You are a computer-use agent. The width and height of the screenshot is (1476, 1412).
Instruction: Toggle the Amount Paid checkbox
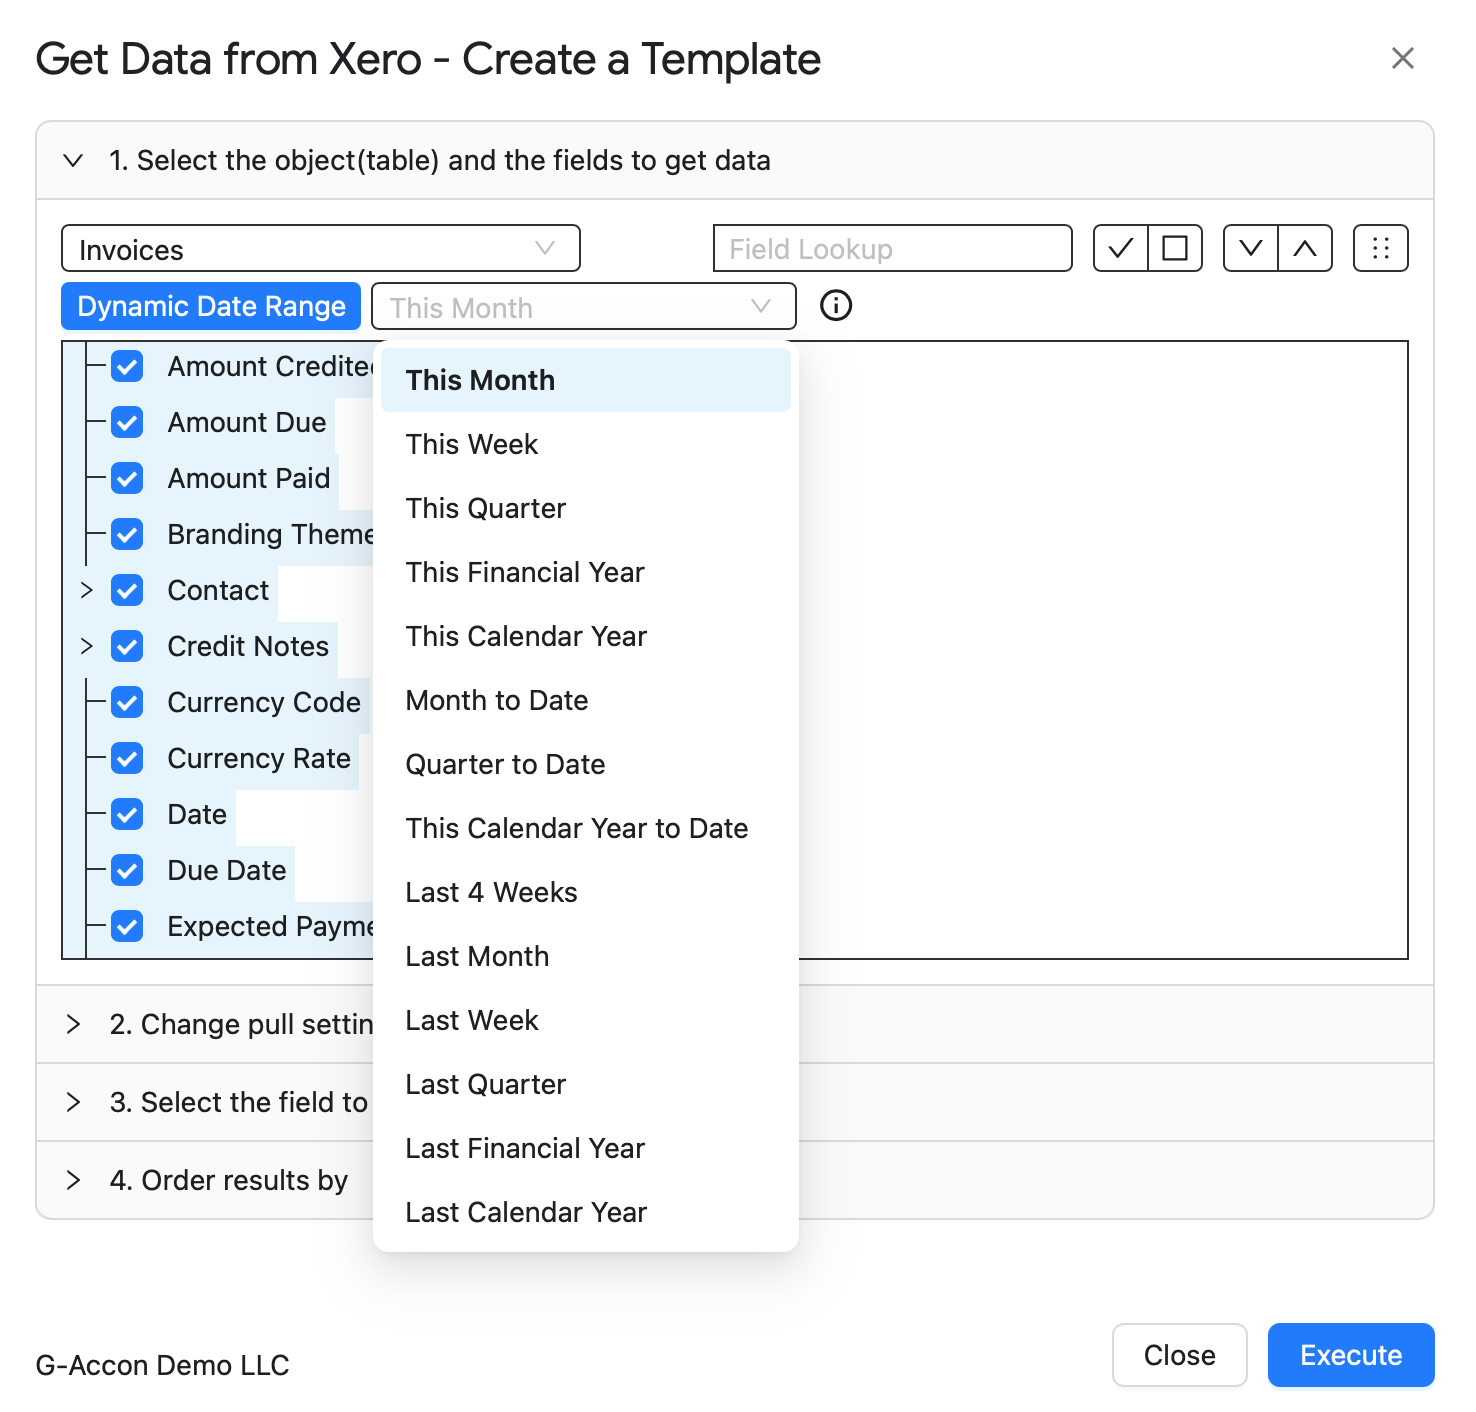point(127,479)
